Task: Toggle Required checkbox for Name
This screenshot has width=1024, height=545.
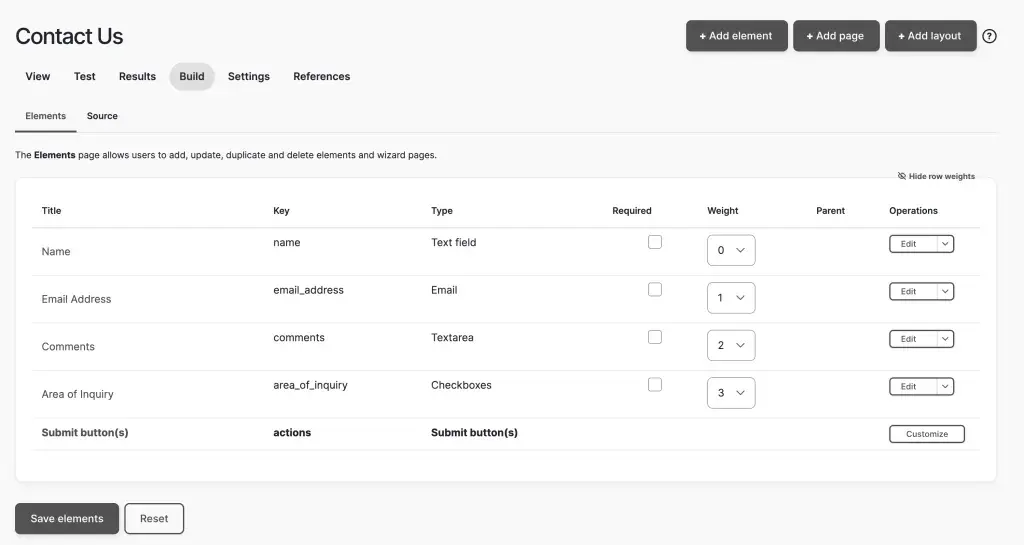Action: coord(655,242)
